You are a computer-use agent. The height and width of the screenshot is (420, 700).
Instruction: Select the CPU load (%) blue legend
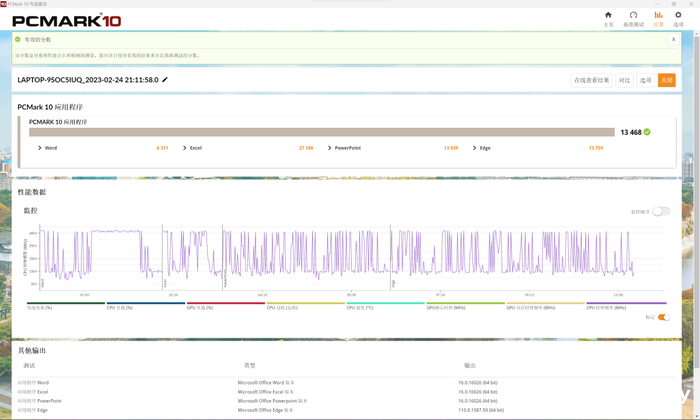pos(146,305)
